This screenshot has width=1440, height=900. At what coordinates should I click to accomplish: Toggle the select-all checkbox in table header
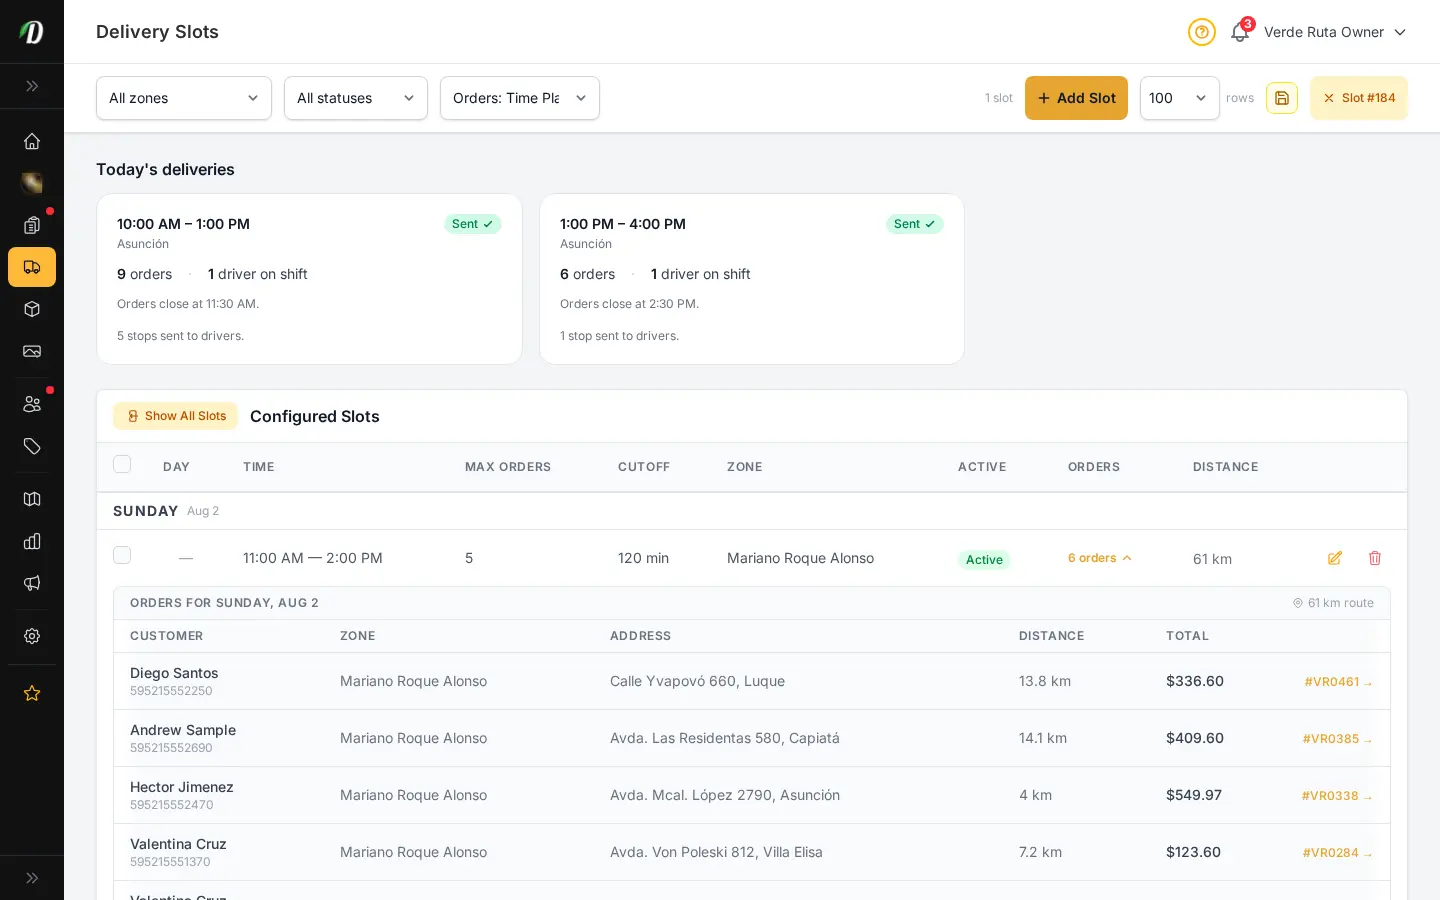tap(122, 464)
